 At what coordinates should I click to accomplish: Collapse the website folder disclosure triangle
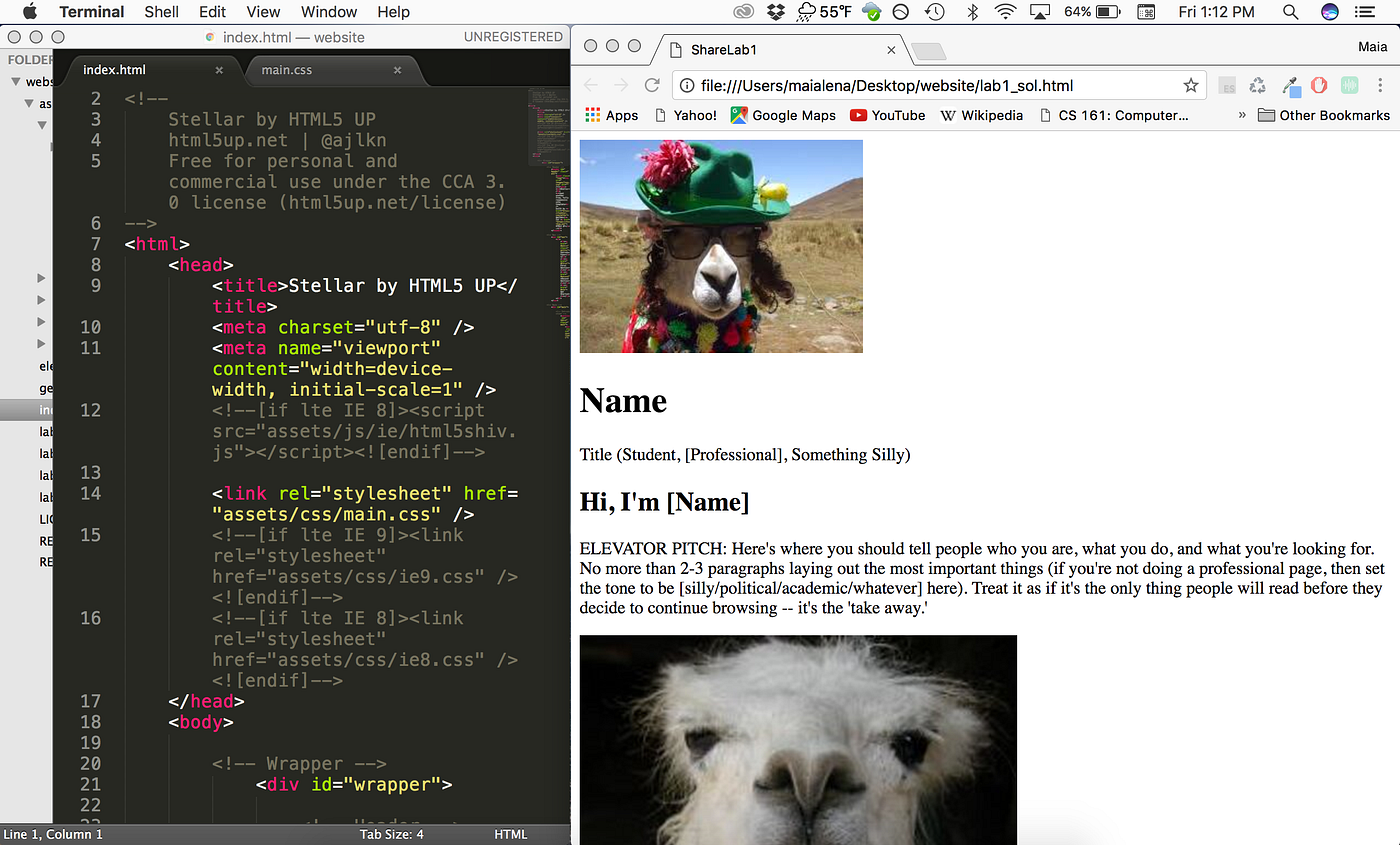tap(16, 81)
